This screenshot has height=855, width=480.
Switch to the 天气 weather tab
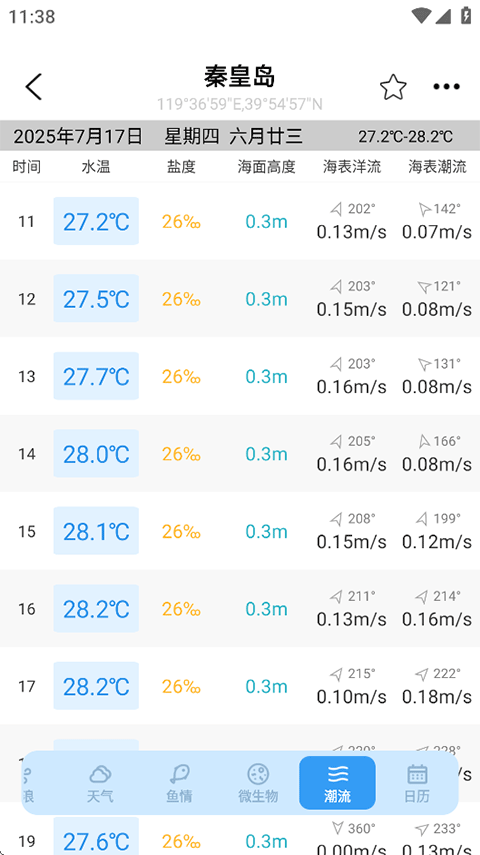(100, 783)
